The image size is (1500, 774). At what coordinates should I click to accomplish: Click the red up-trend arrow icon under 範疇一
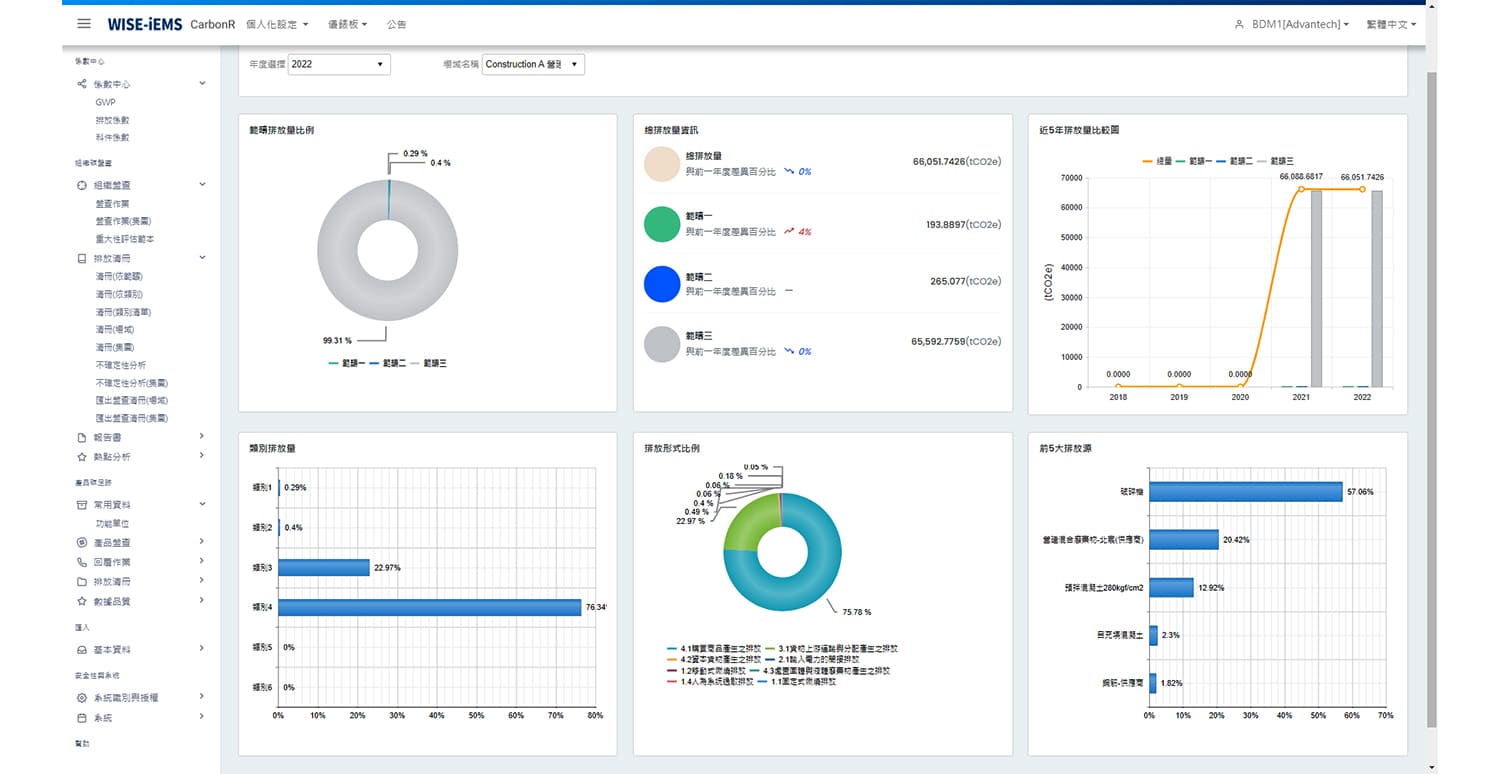[789, 232]
